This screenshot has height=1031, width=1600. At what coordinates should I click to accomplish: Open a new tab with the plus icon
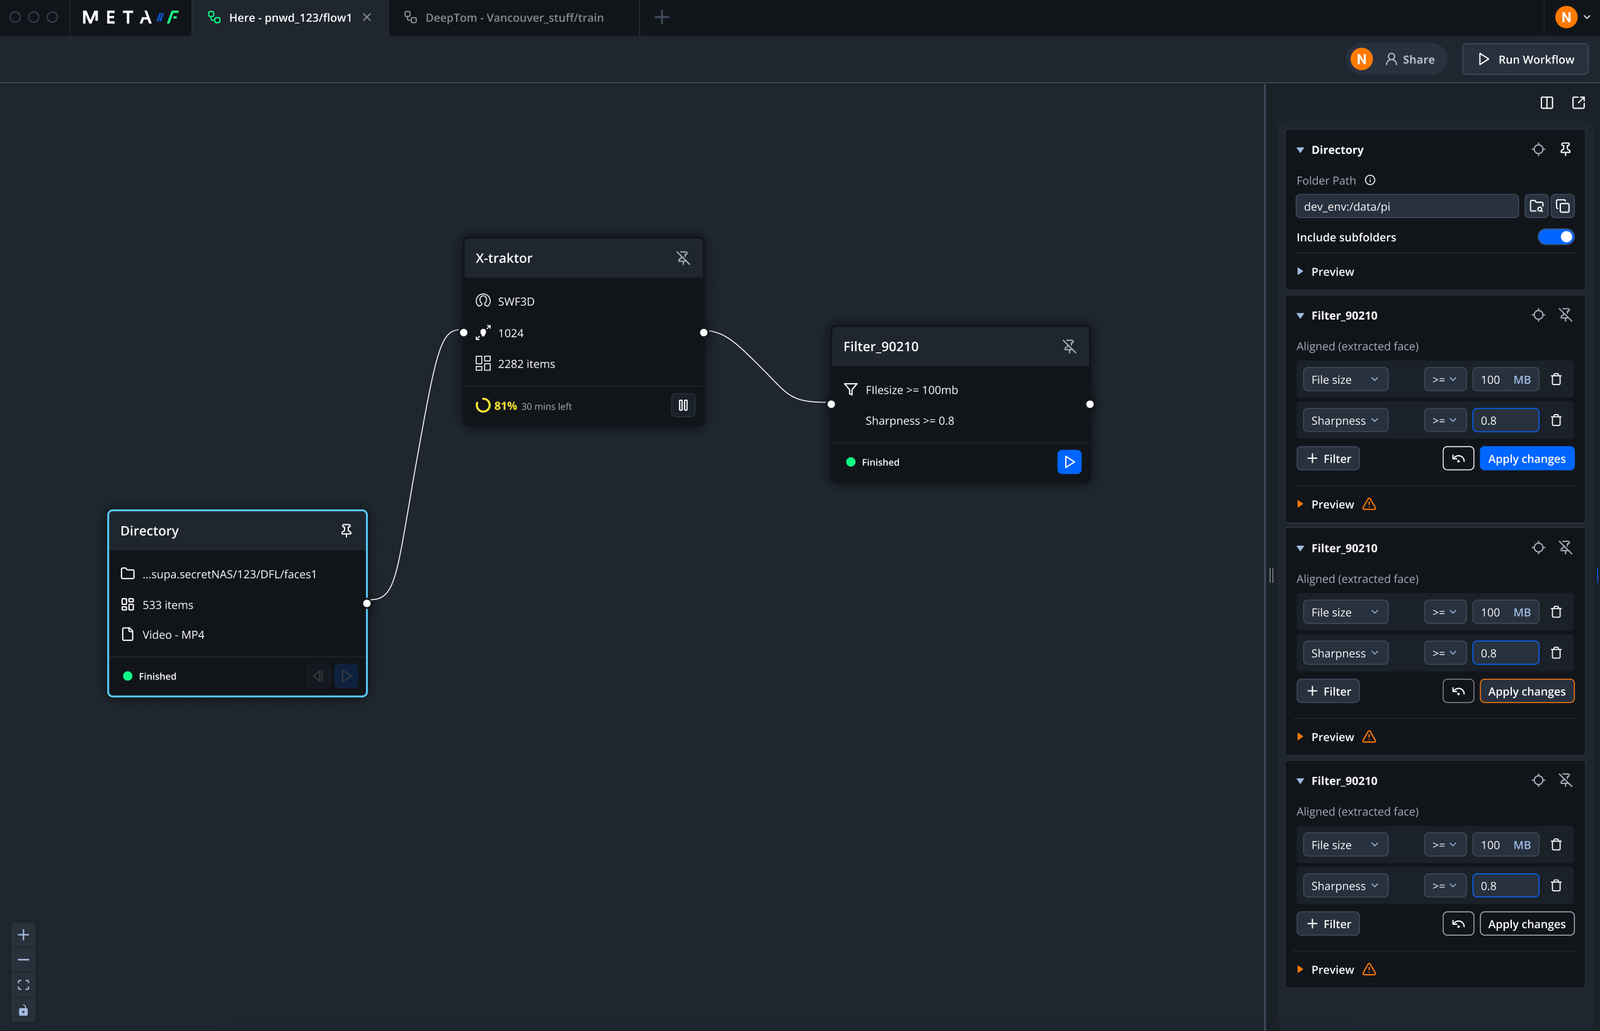tap(662, 18)
